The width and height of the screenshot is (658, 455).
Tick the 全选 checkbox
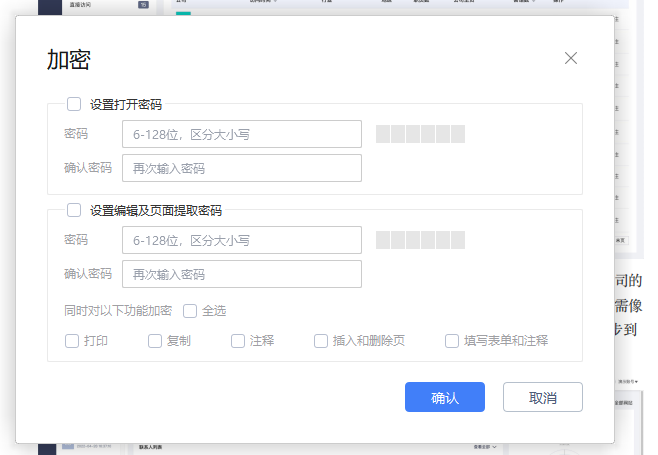[x=190, y=311]
